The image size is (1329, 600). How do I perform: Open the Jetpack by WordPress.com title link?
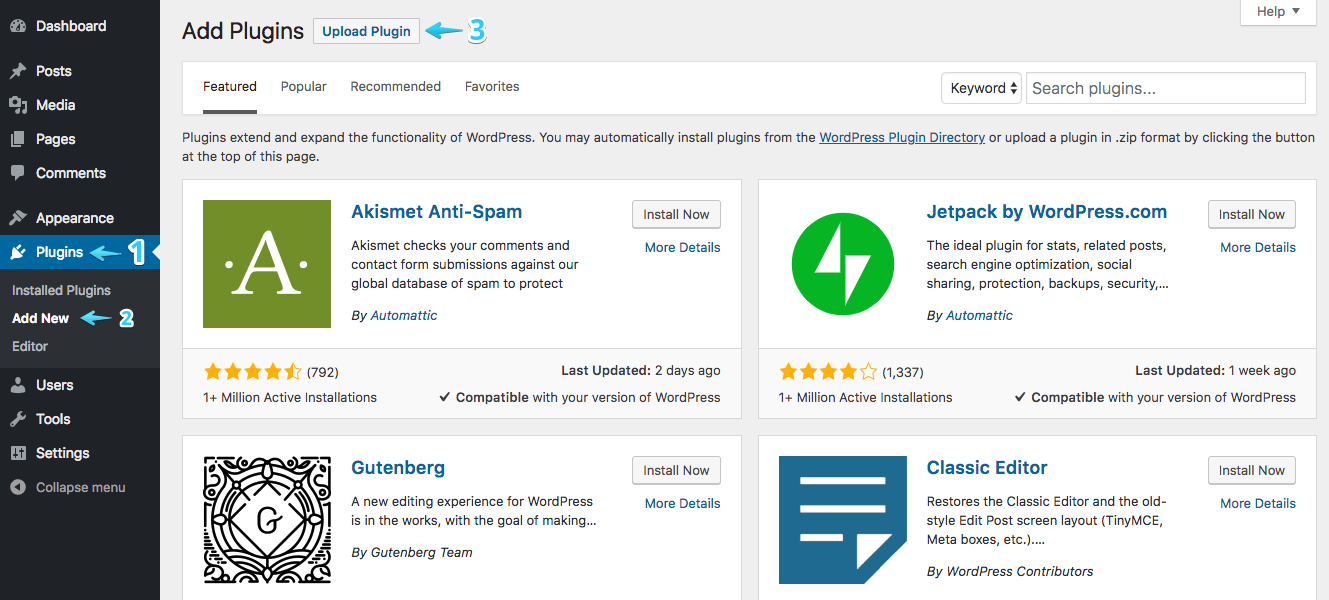point(1047,212)
